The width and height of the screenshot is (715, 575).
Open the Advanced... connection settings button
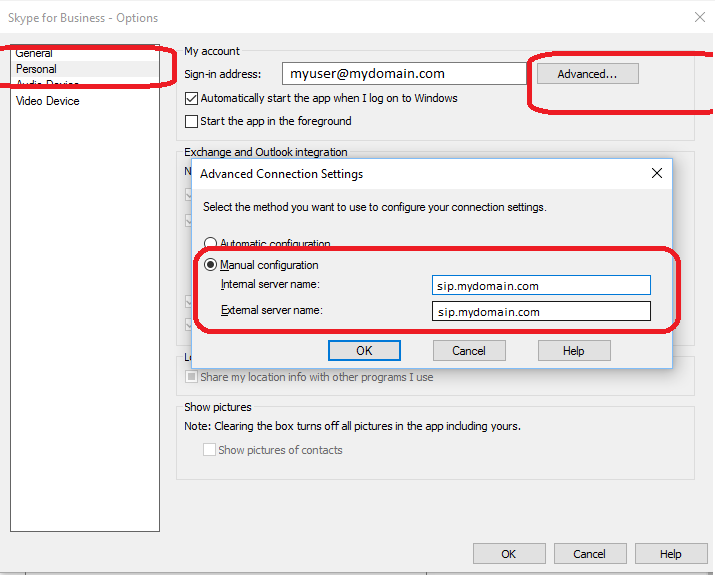tap(587, 74)
